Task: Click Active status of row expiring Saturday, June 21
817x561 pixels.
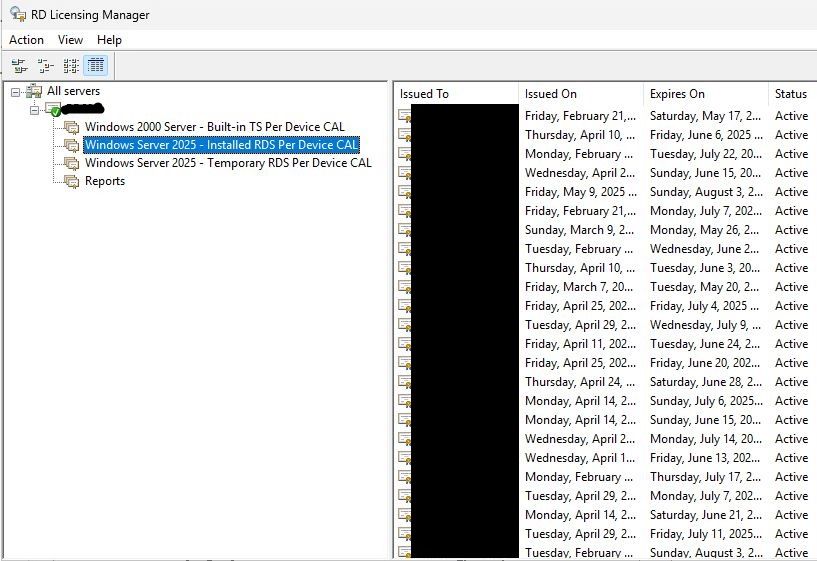Action: pyautogui.click(x=791, y=515)
